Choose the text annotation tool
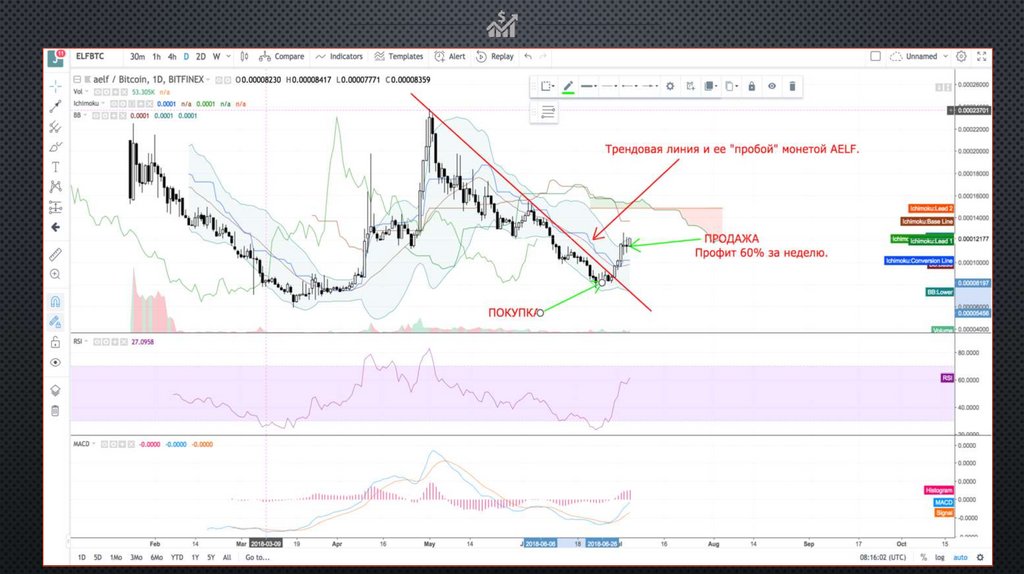This screenshot has width=1024, height=574. point(56,166)
